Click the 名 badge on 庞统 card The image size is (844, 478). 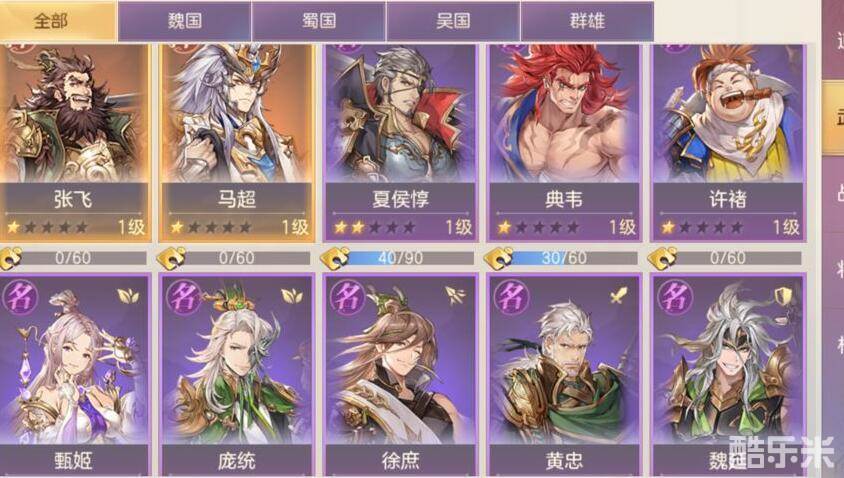pyautogui.click(x=184, y=297)
